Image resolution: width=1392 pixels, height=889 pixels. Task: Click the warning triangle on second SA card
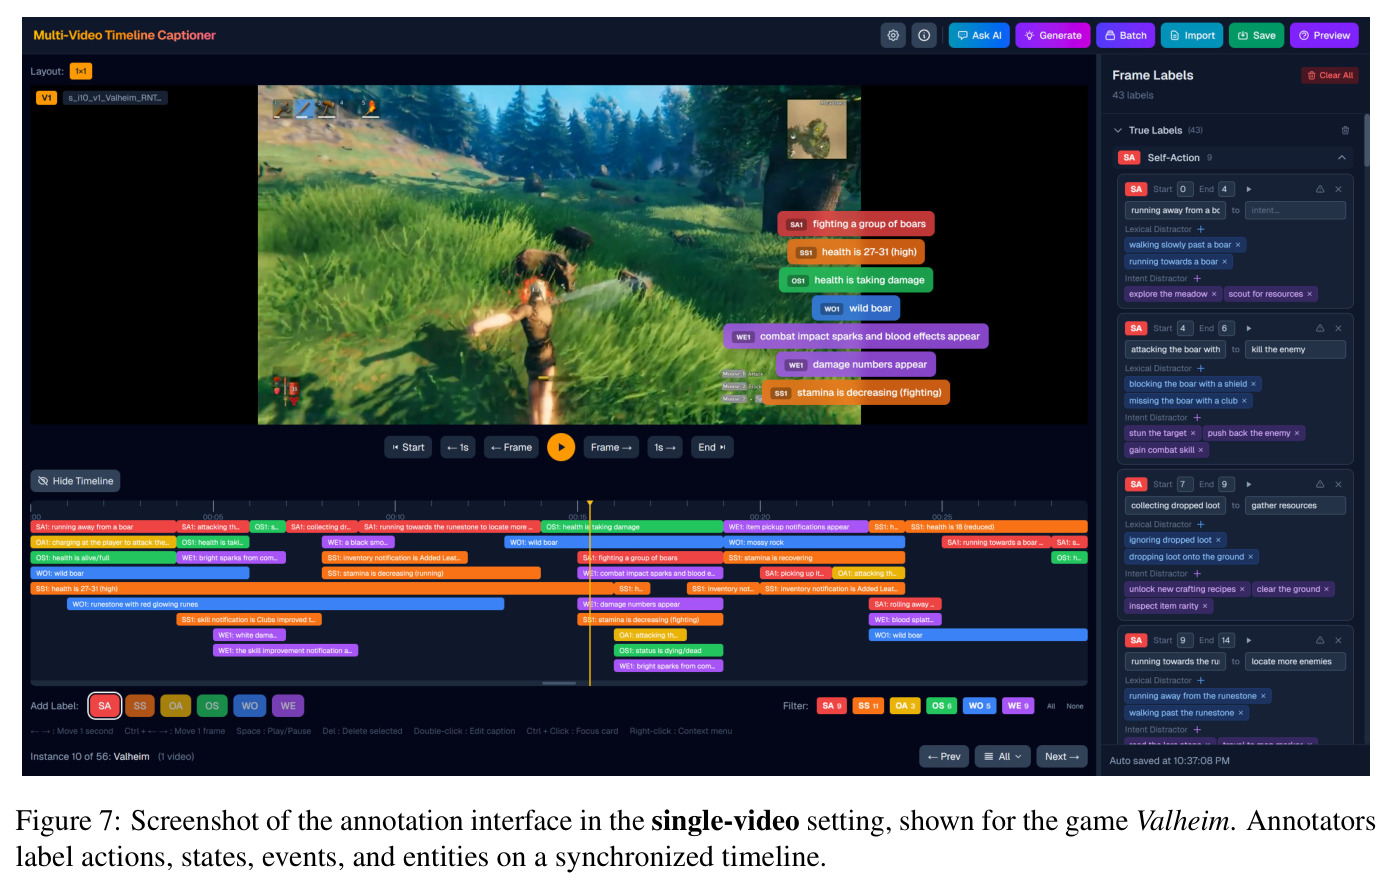coord(1320,328)
